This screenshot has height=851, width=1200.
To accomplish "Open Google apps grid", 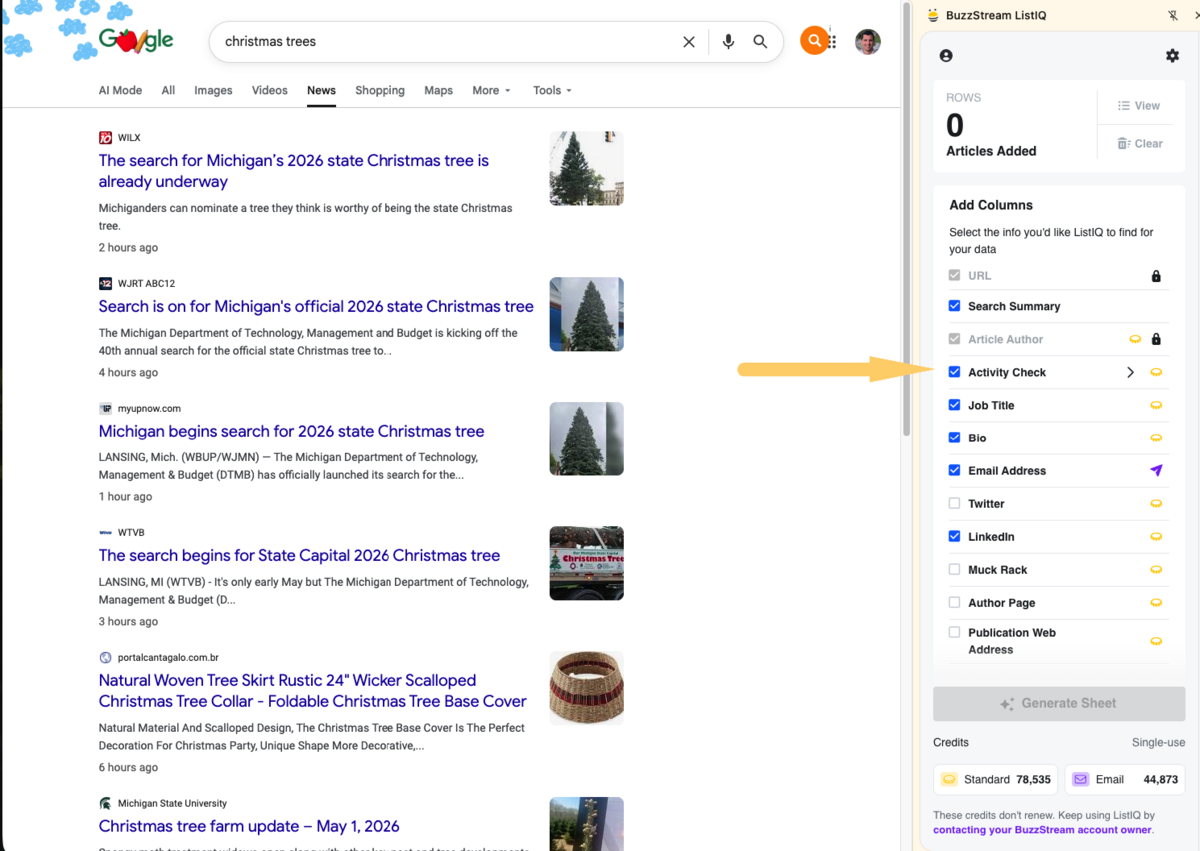I will point(833,42).
